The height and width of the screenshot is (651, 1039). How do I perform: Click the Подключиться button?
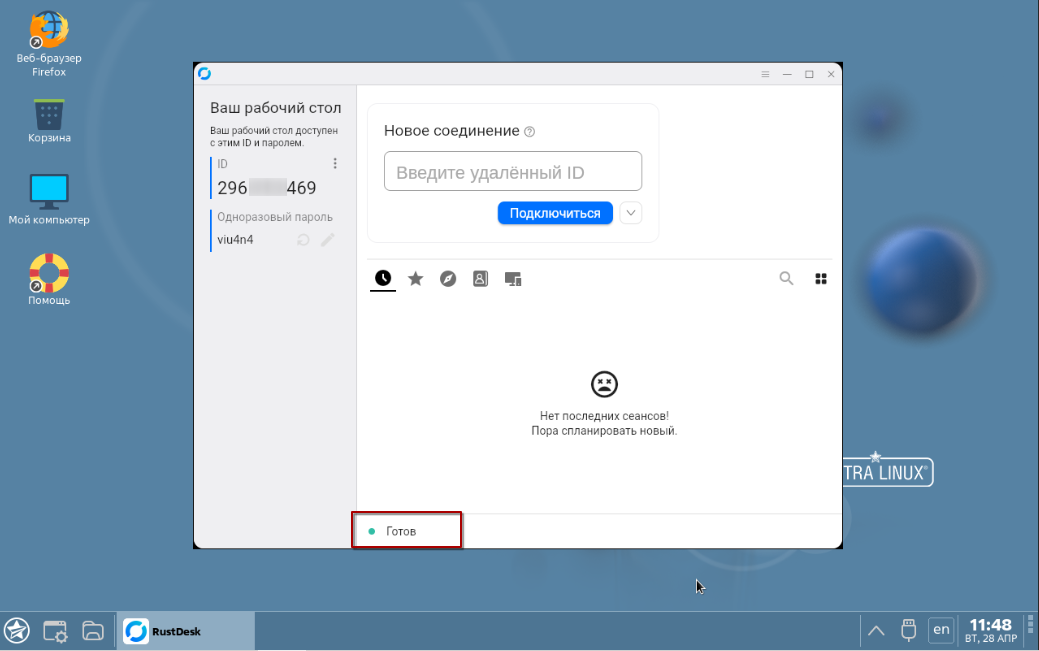point(555,213)
